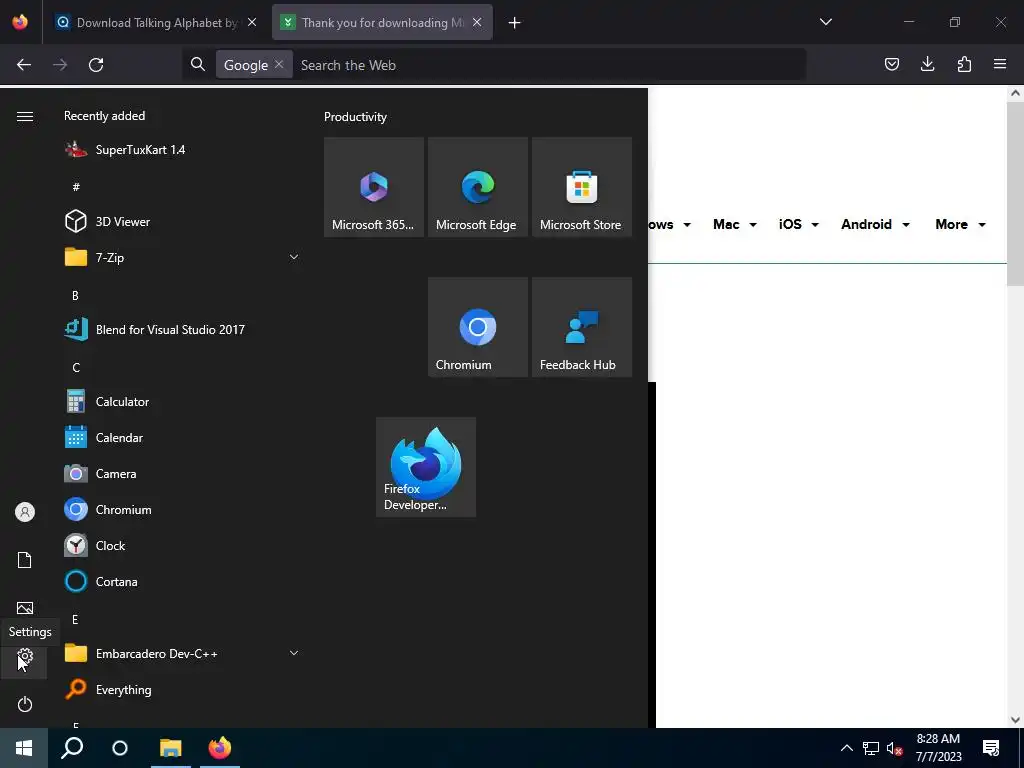This screenshot has width=1024, height=768.
Task: Open Settings gear in Start menu
Action: [25, 656]
